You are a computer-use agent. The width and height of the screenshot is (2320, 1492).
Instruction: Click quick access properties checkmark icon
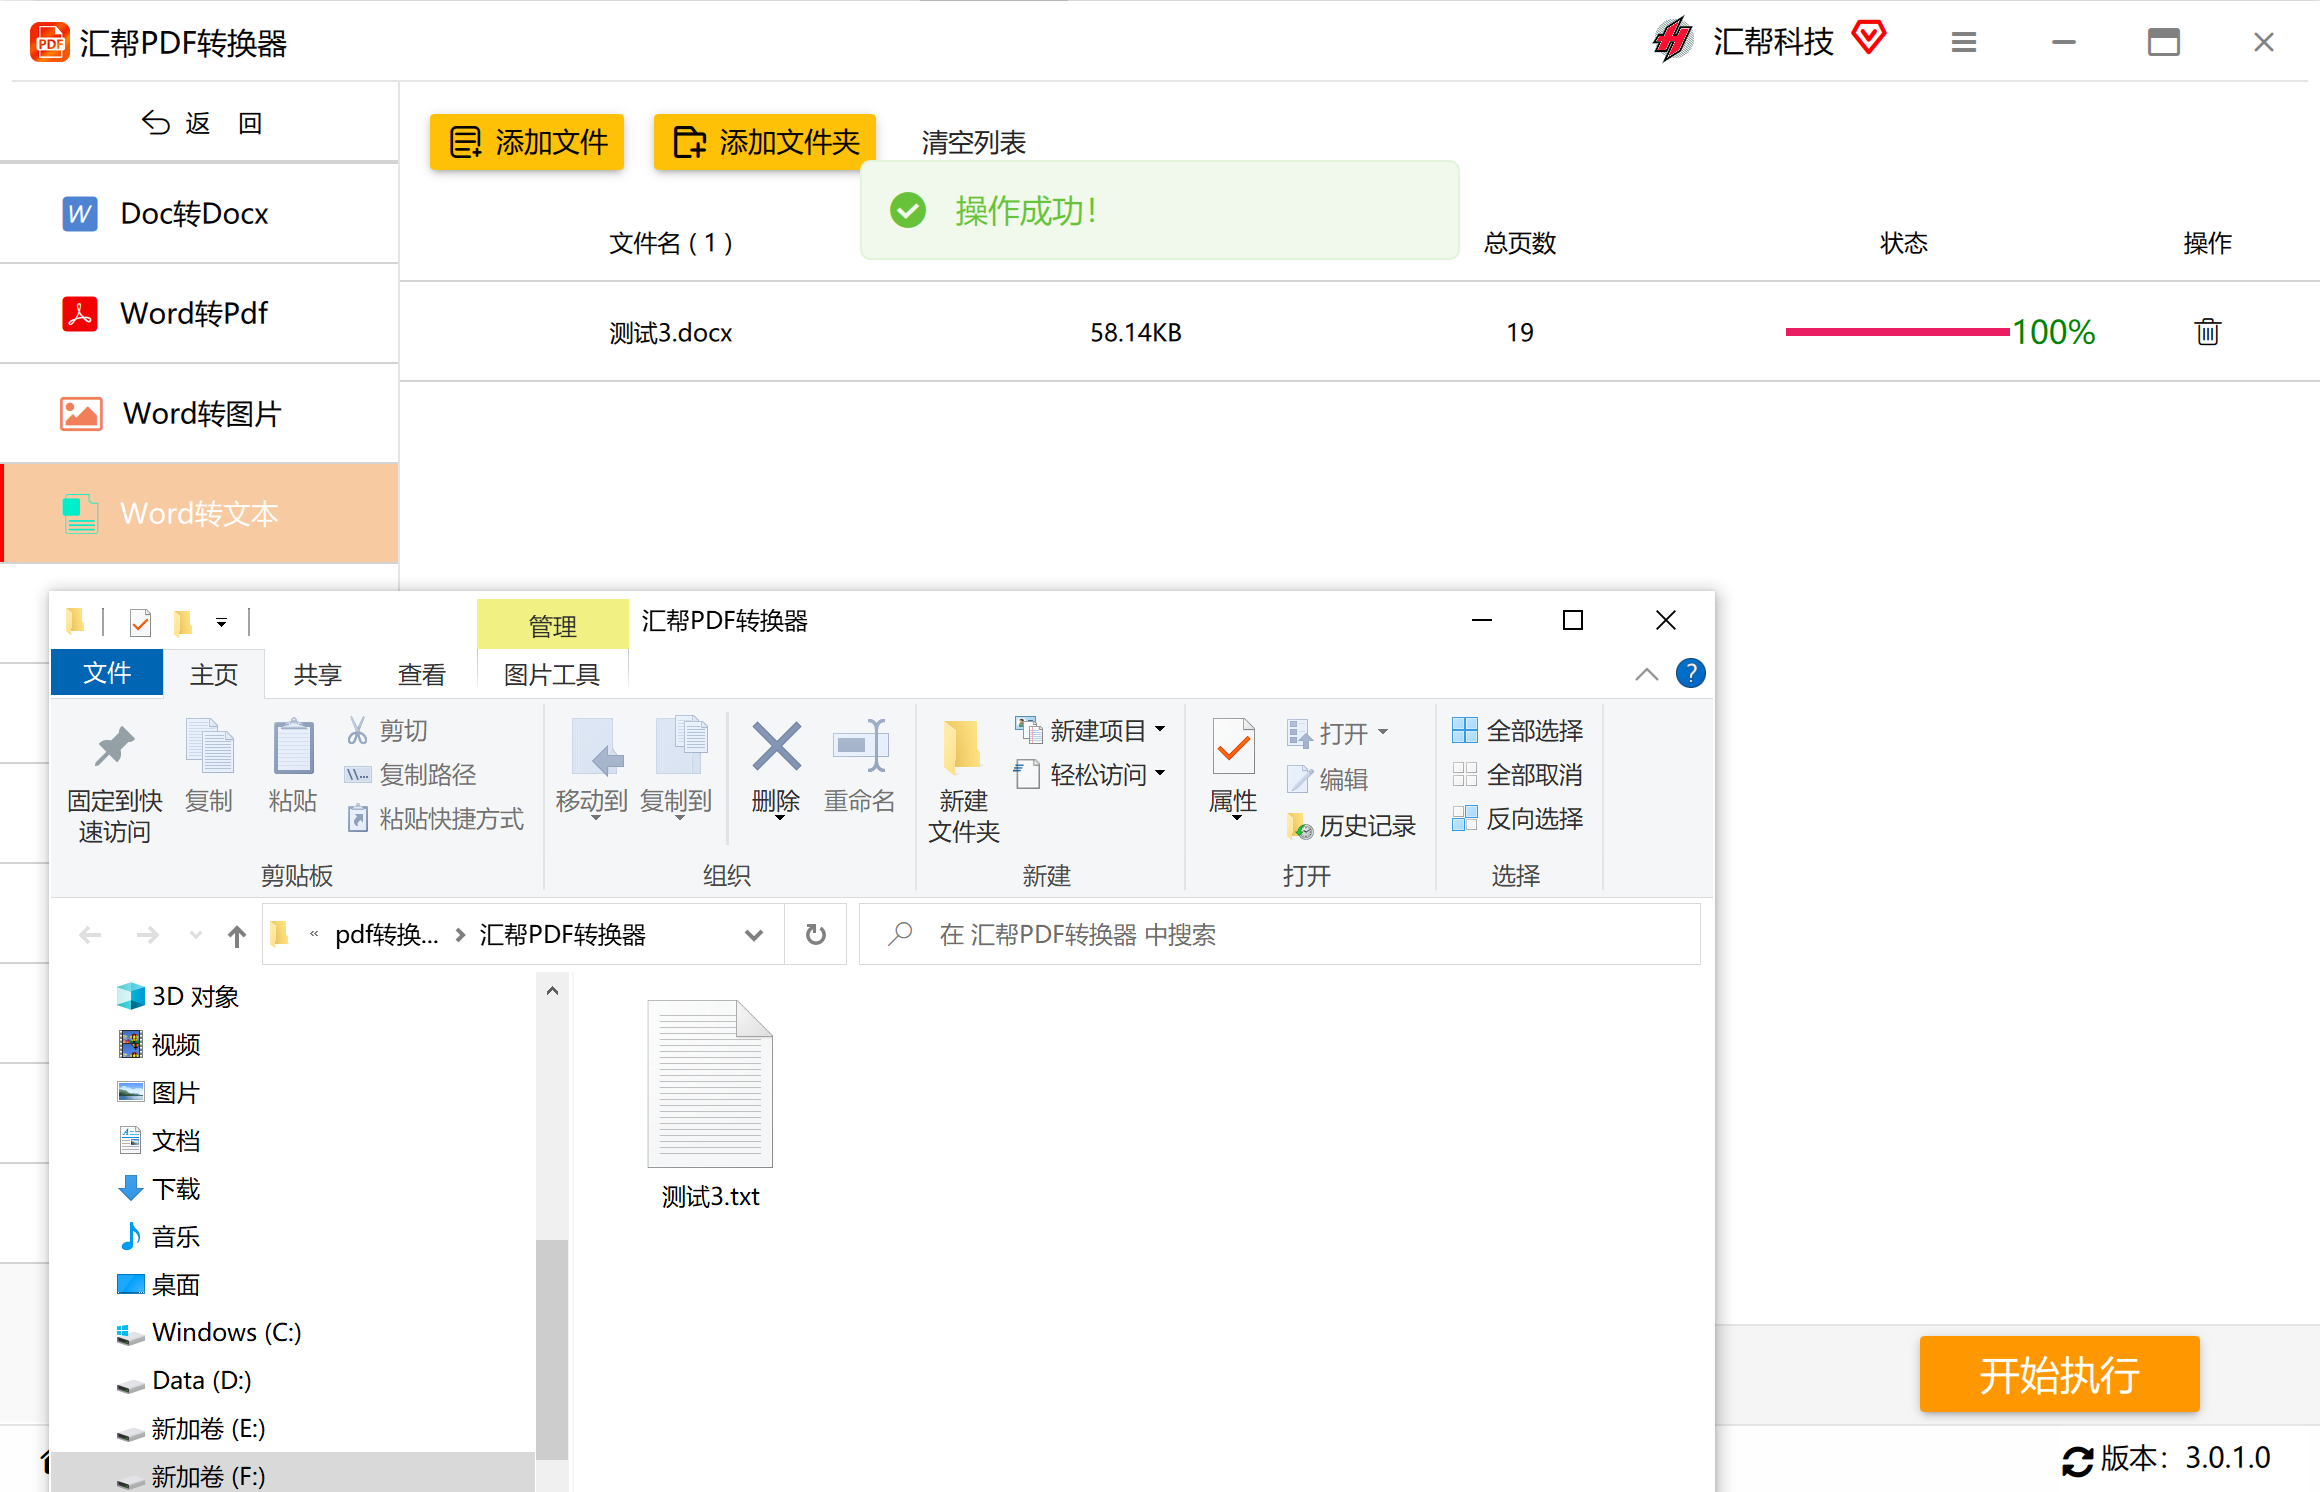click(141, 623)
